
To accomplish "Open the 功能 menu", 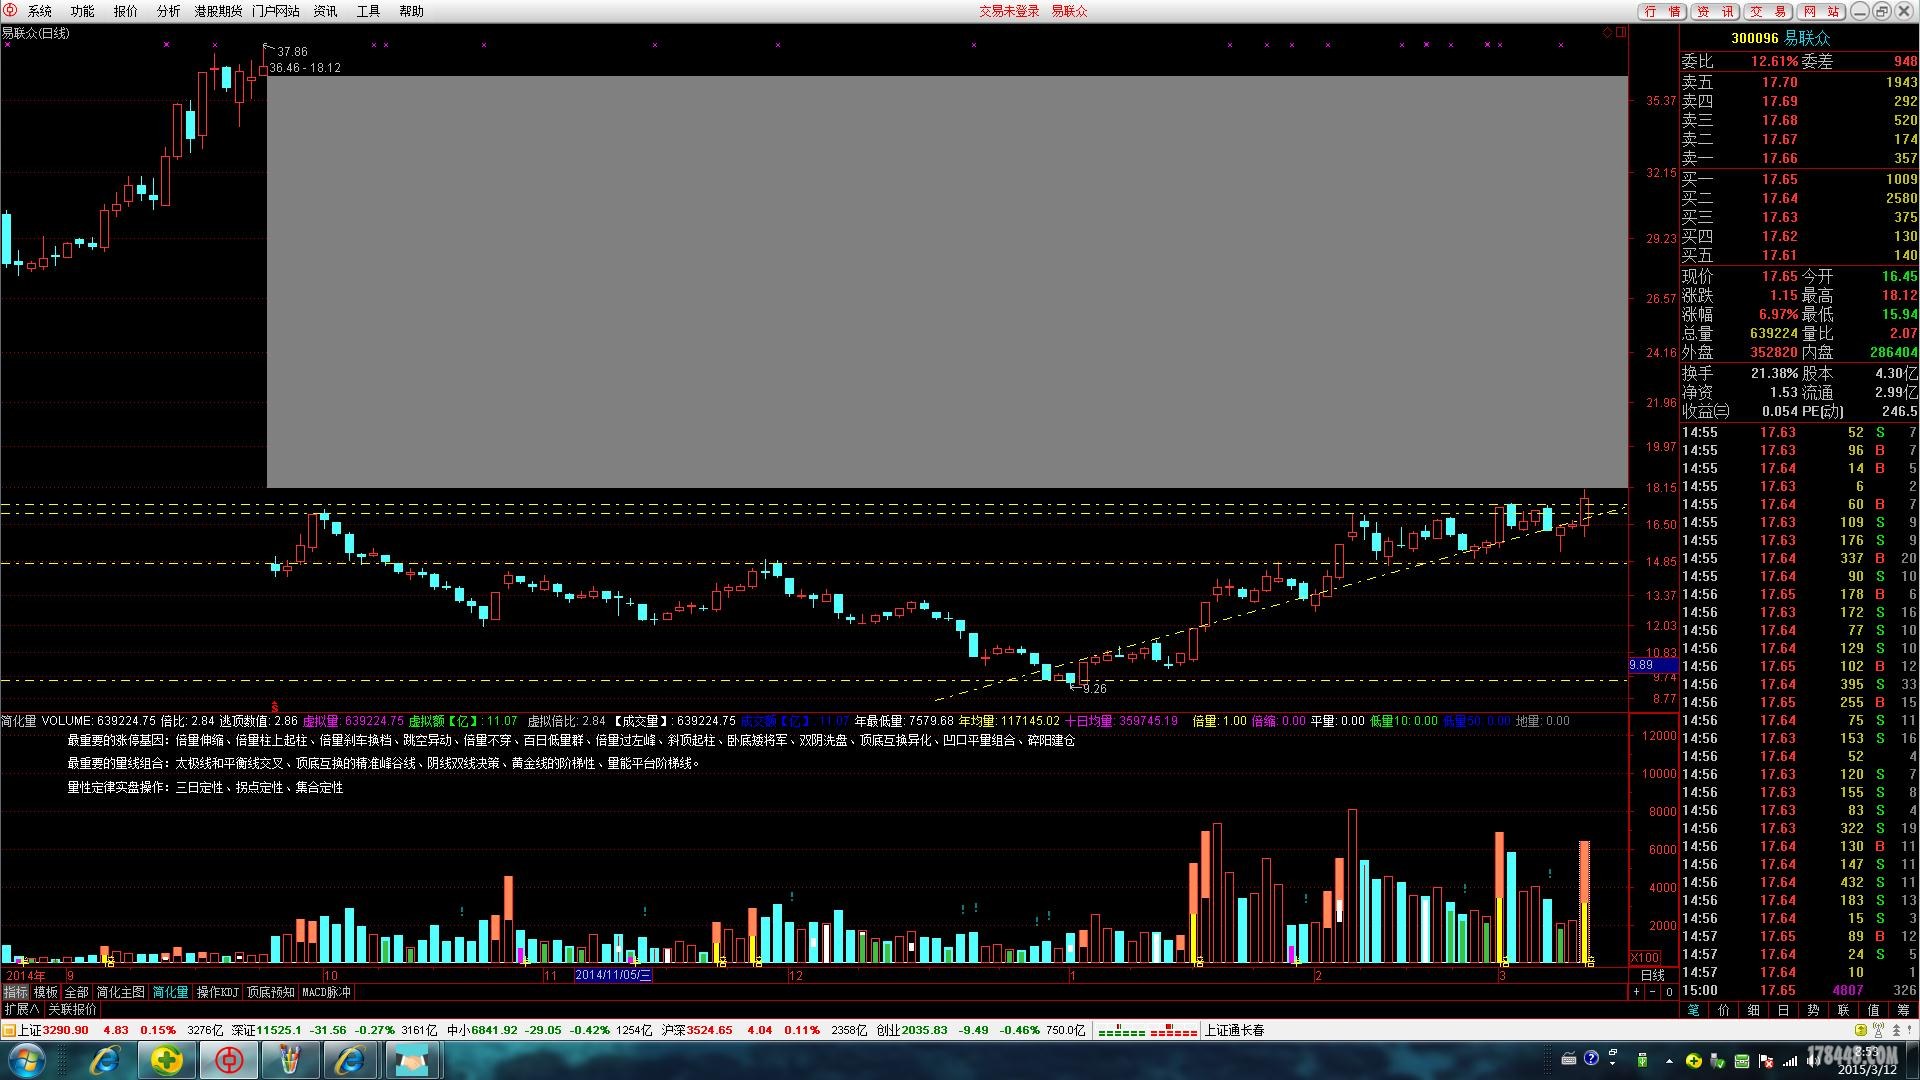I will pyautogui.click(x=83, y=11).
